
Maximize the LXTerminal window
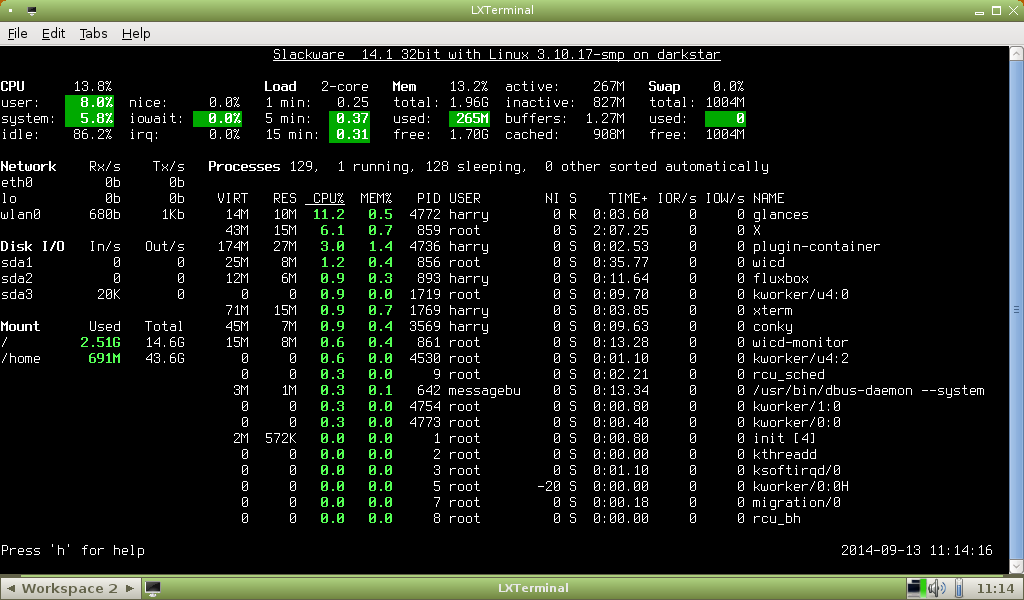pos(997,11)
